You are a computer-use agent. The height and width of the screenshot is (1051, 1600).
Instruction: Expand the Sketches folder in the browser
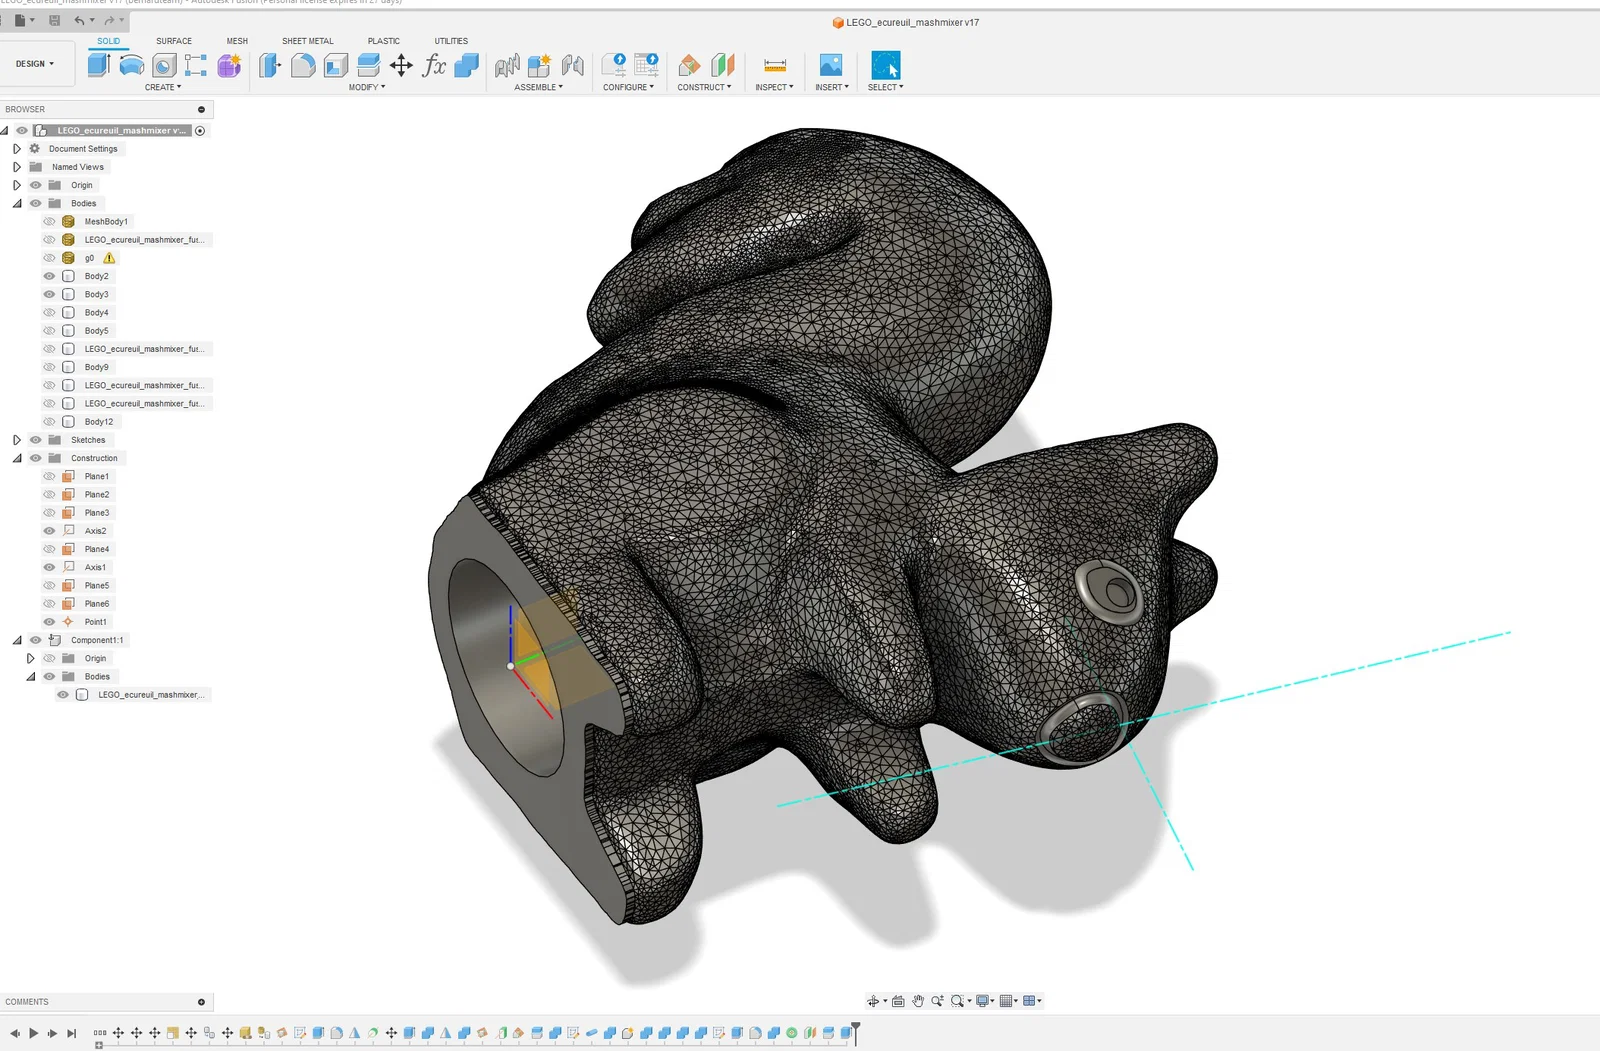17,440
